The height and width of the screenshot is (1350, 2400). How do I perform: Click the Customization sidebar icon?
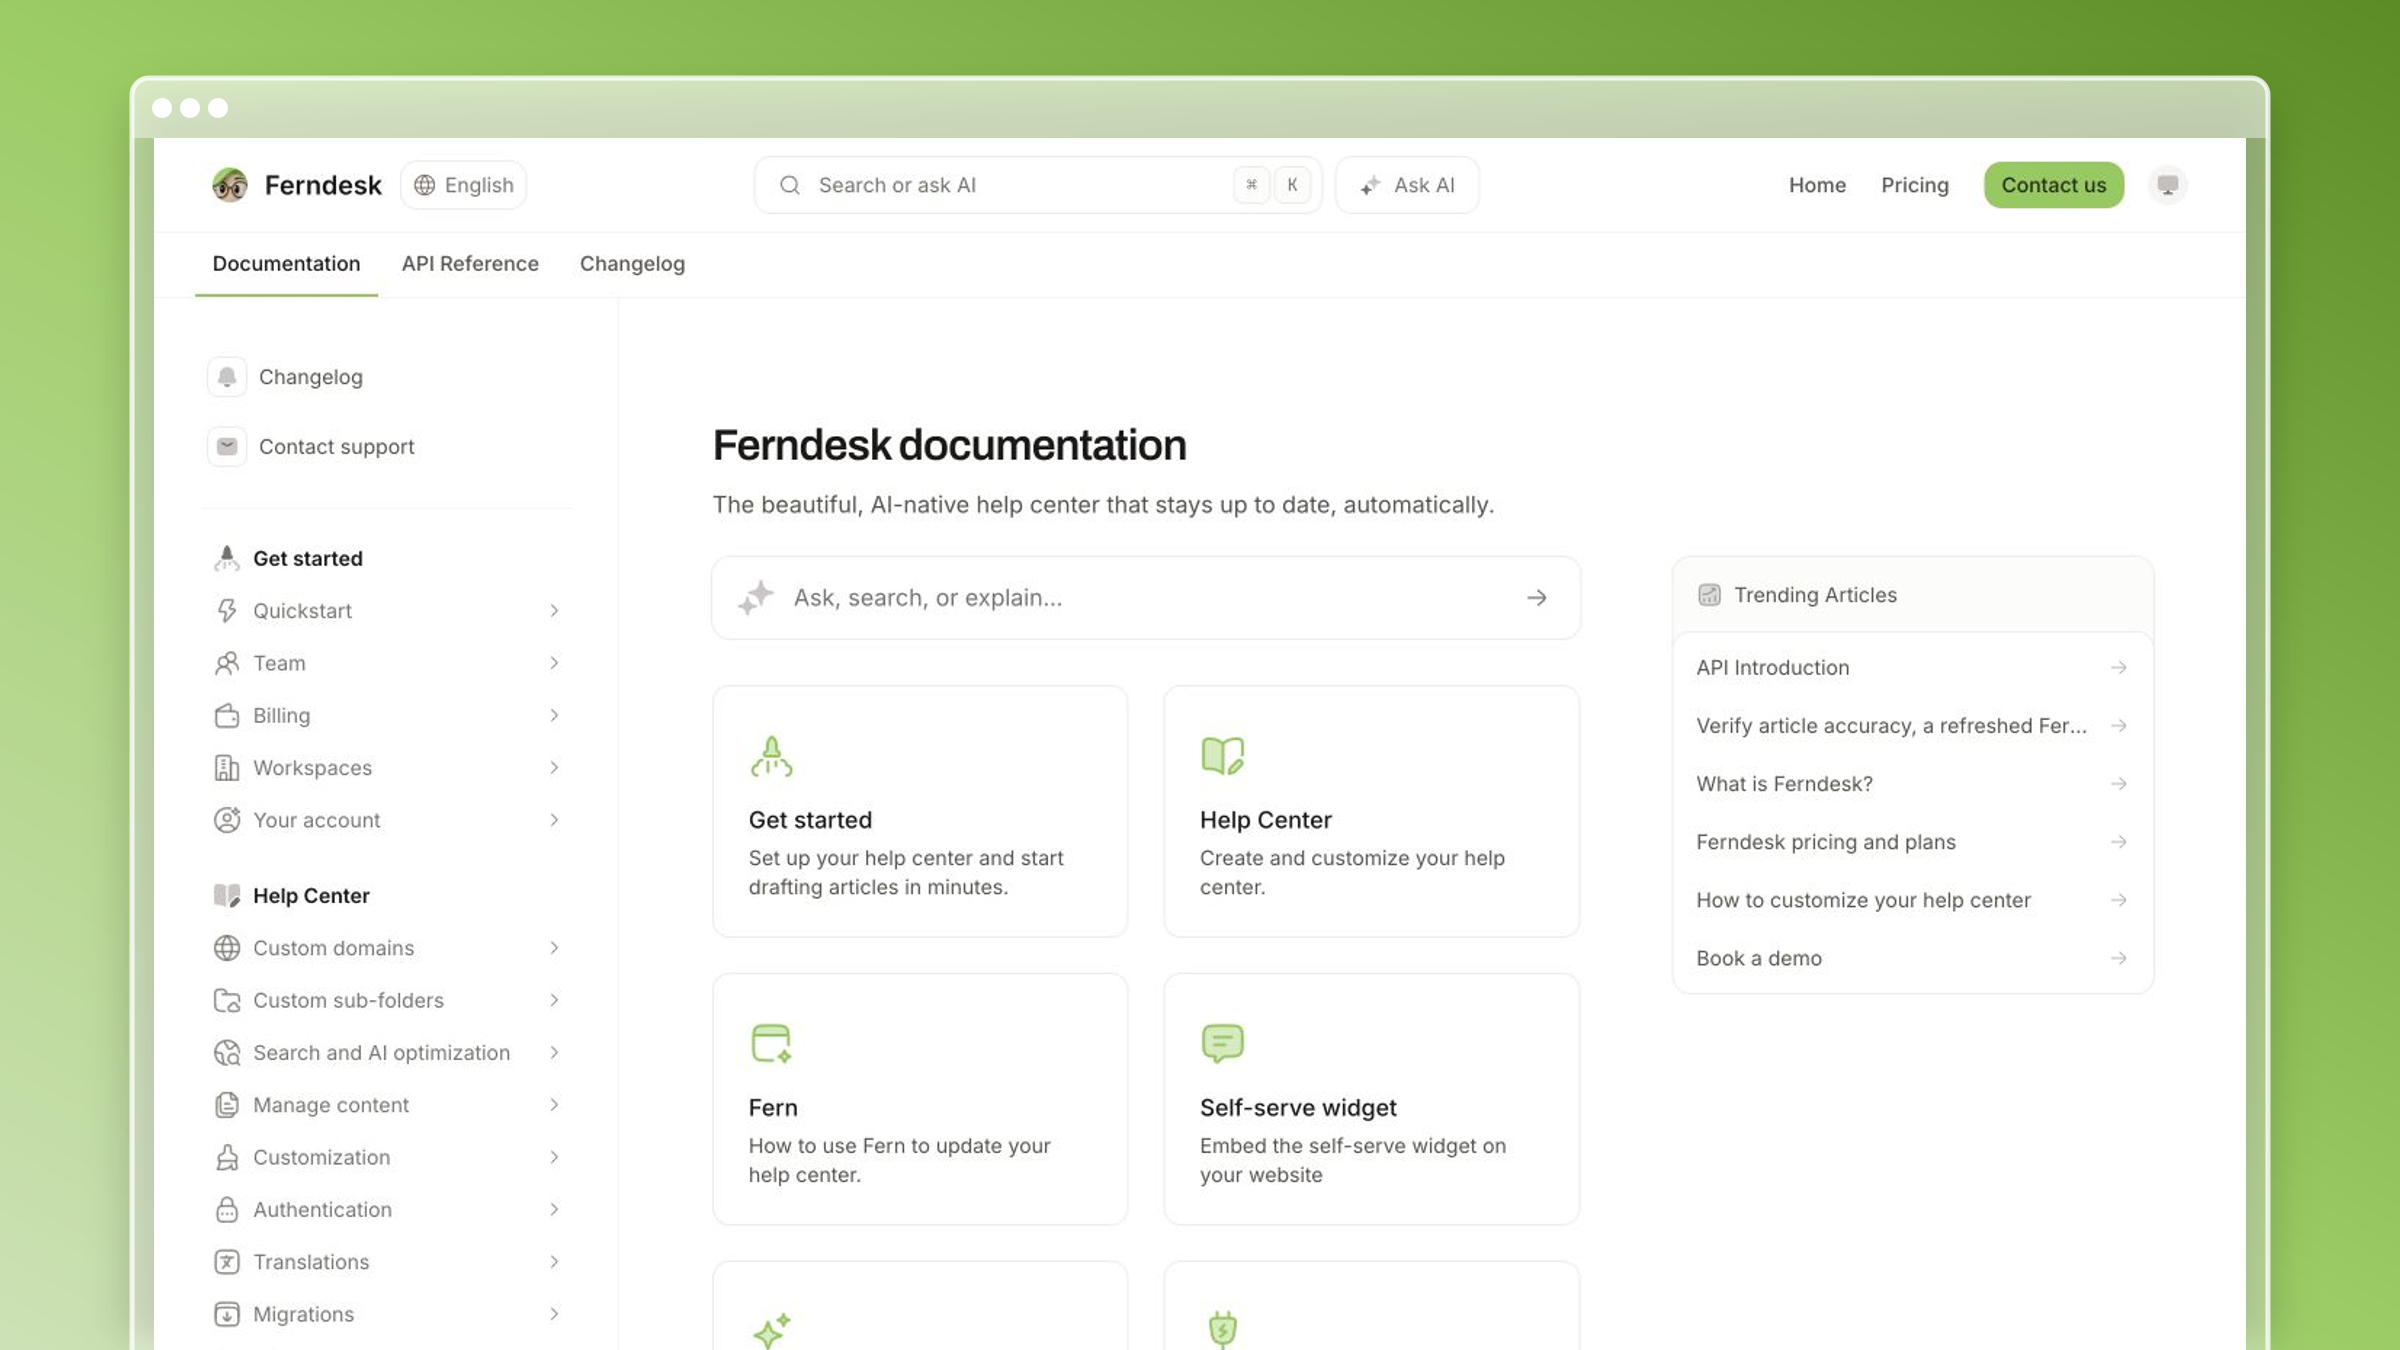227,1157
